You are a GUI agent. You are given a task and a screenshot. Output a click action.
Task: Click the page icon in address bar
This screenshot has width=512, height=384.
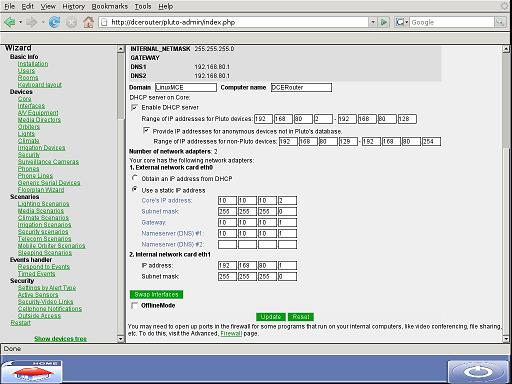point(104,22)
